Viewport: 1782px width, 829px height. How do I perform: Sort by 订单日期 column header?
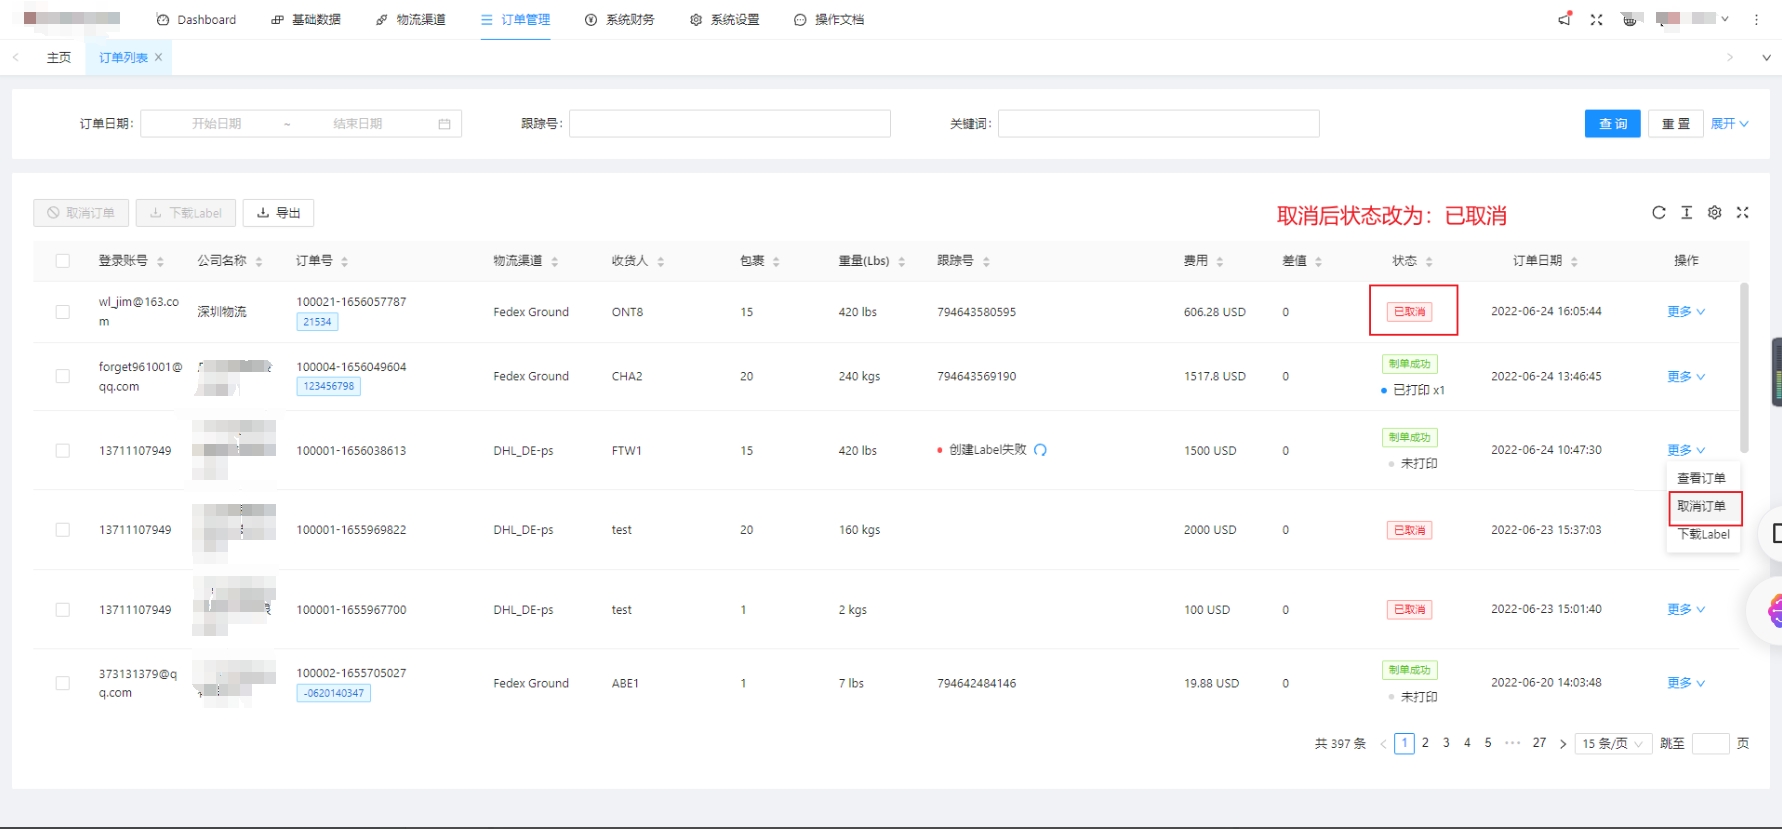point(1574,261)
